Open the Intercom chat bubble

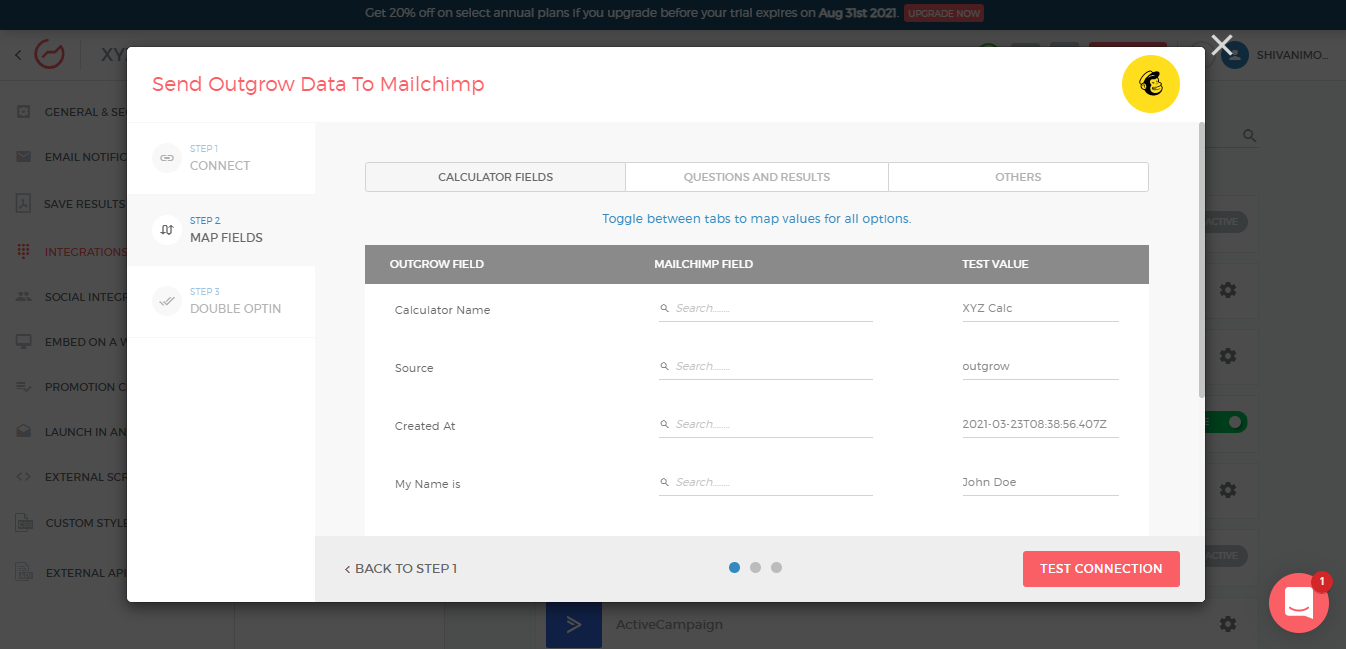[x=1298, y=603]
